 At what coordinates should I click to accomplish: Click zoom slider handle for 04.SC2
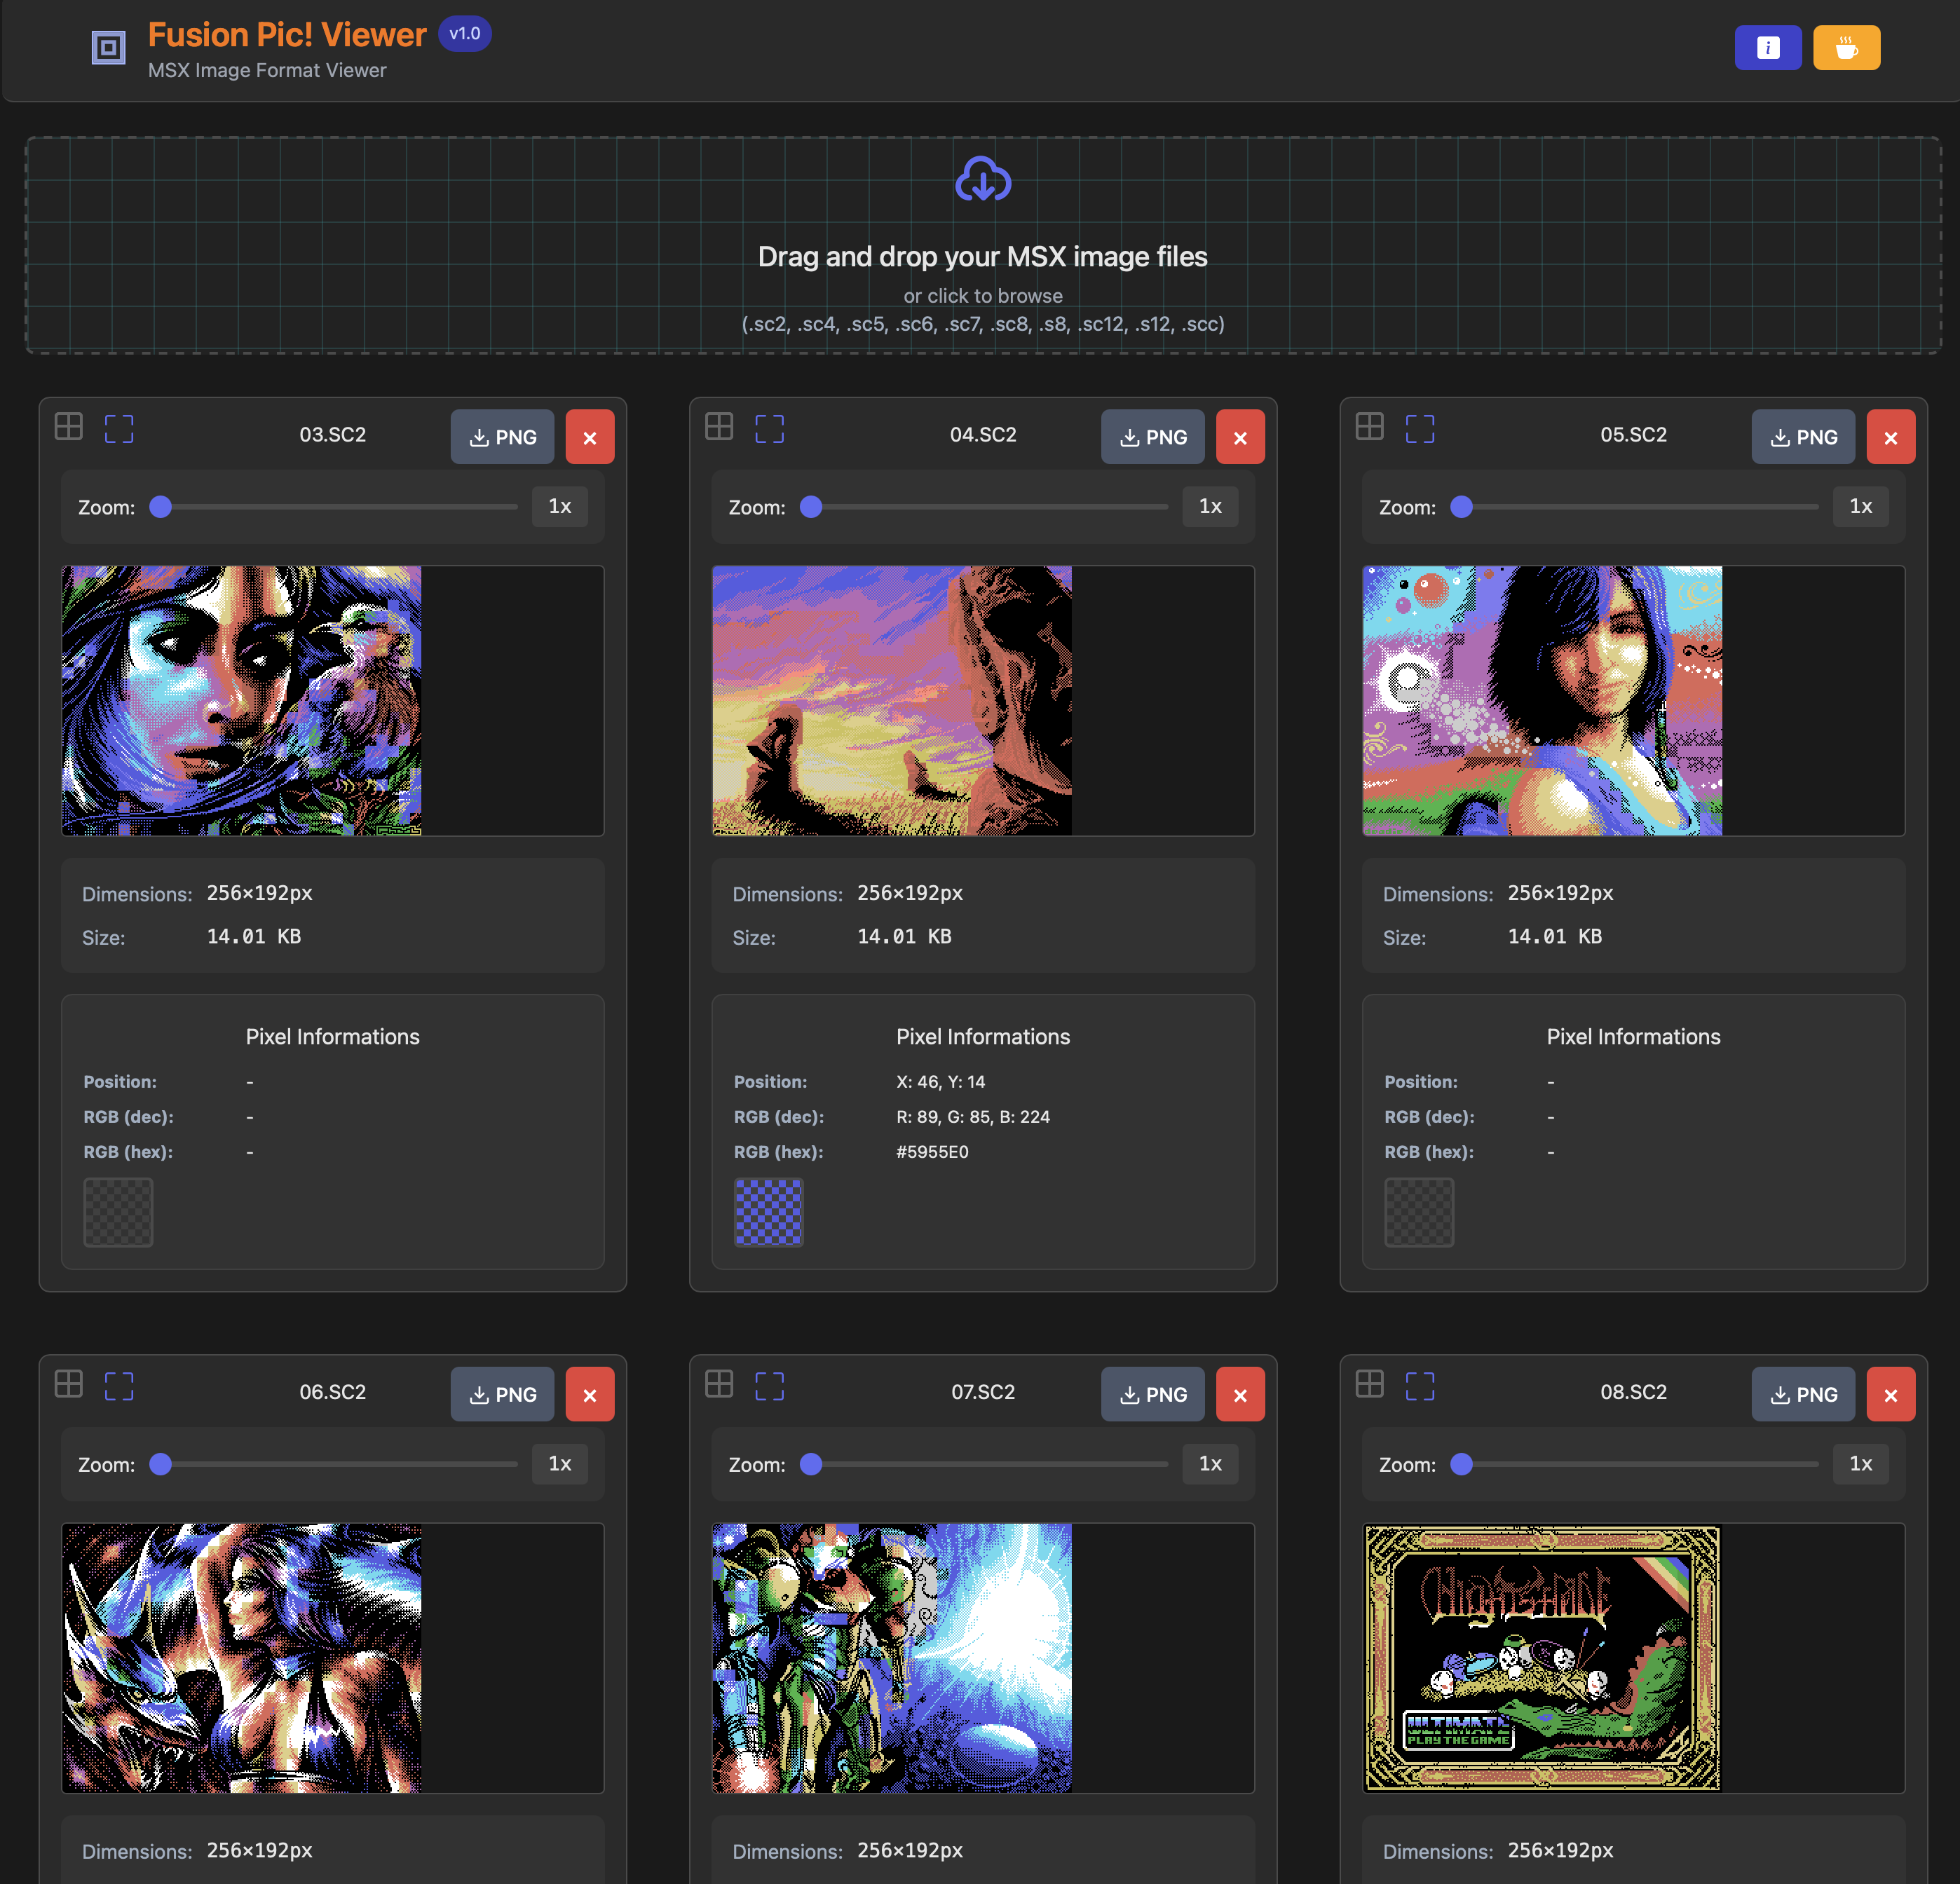point(811,507)
